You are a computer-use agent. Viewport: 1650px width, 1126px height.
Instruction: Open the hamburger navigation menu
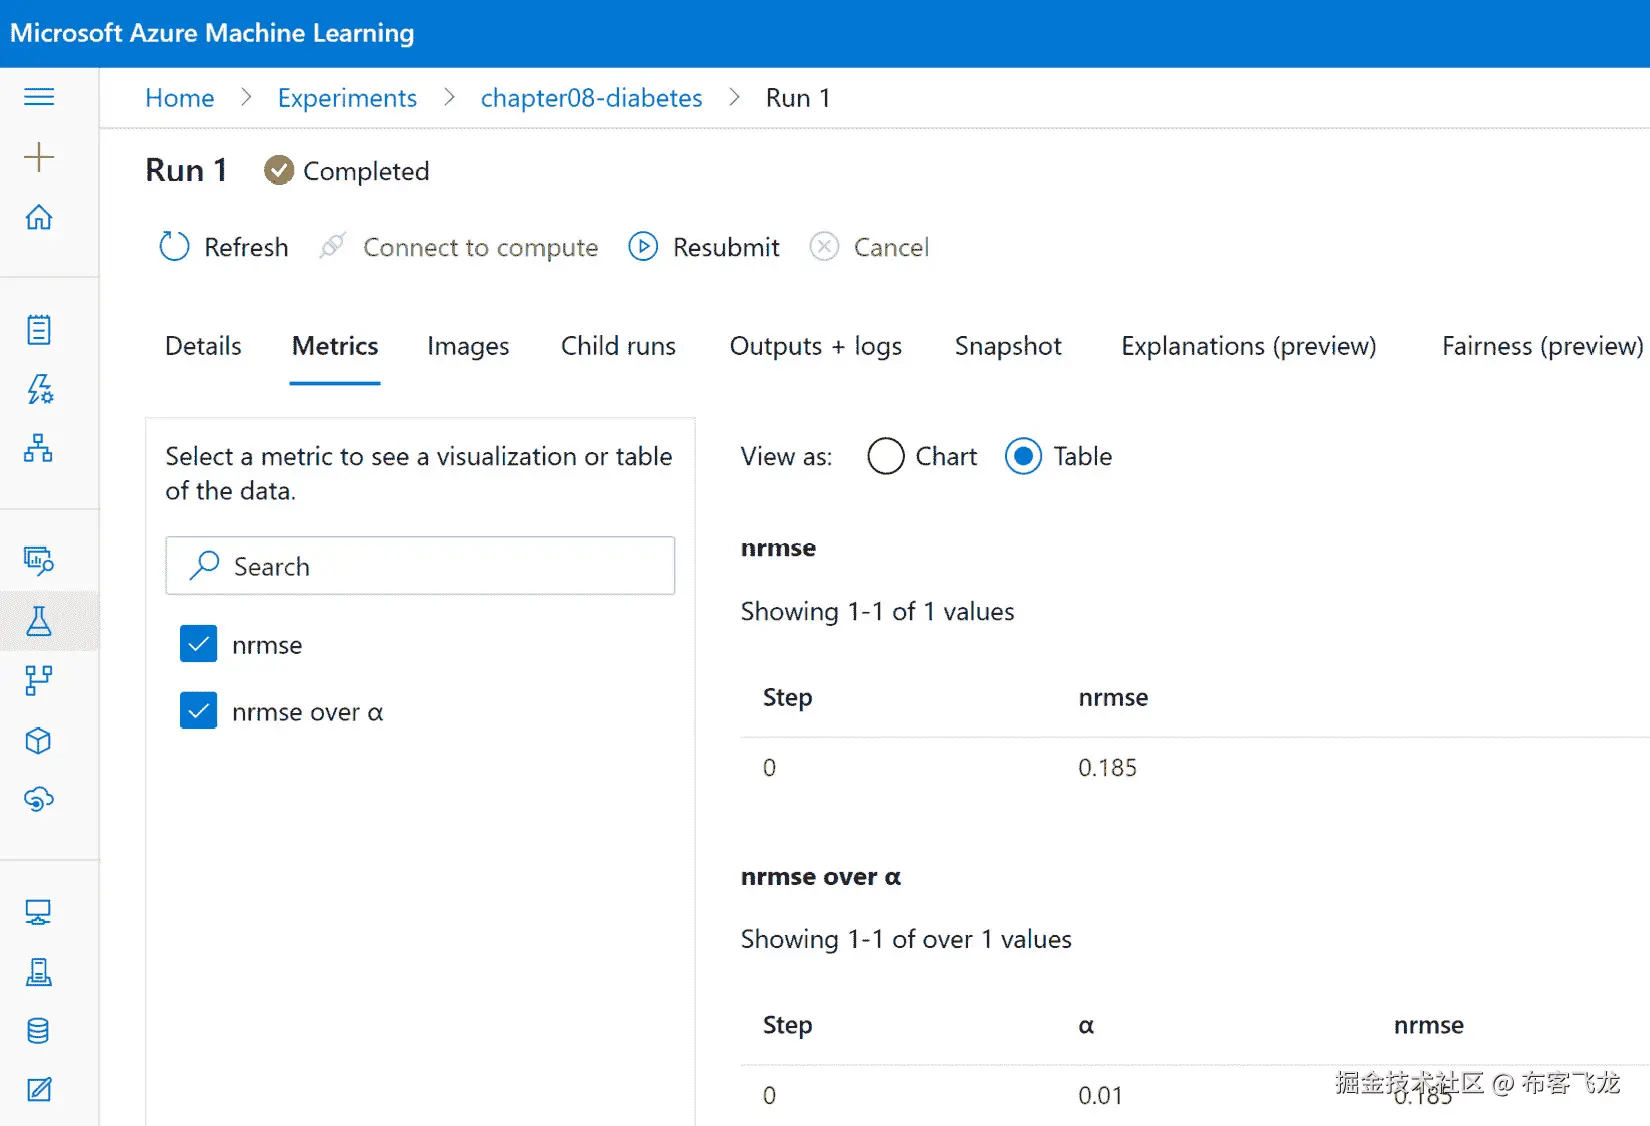39,97
